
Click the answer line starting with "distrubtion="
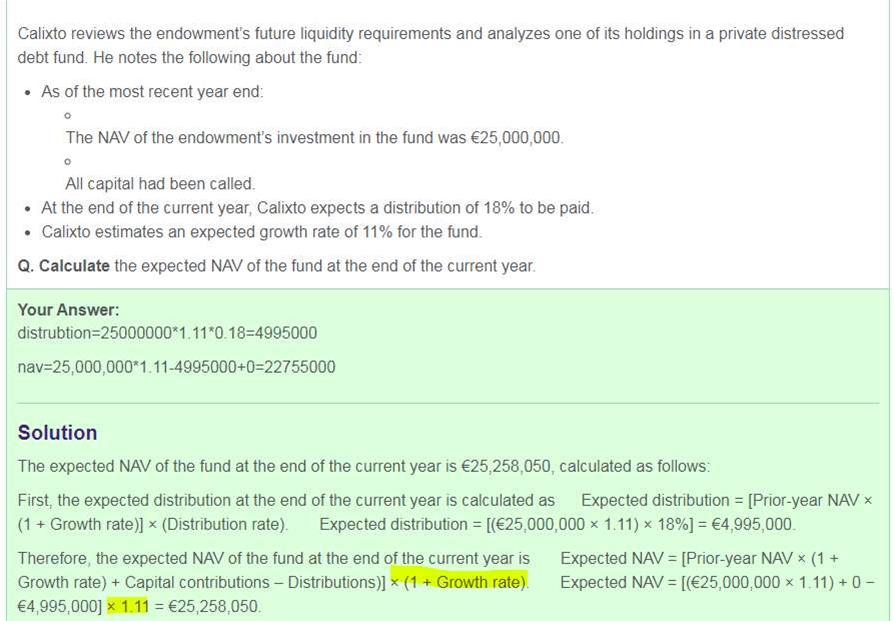click(x=167, y=333)
